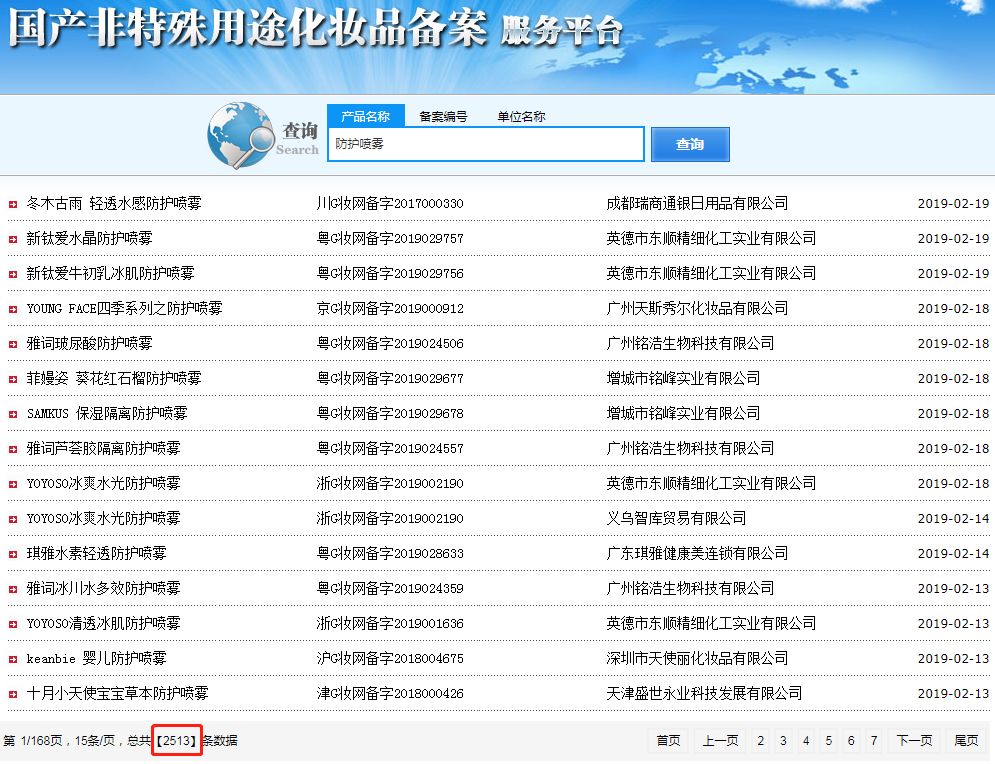Viewport: 995px width, 764px height.
Task: Go to the 下一页 next page
Action: tap(914, 740)
